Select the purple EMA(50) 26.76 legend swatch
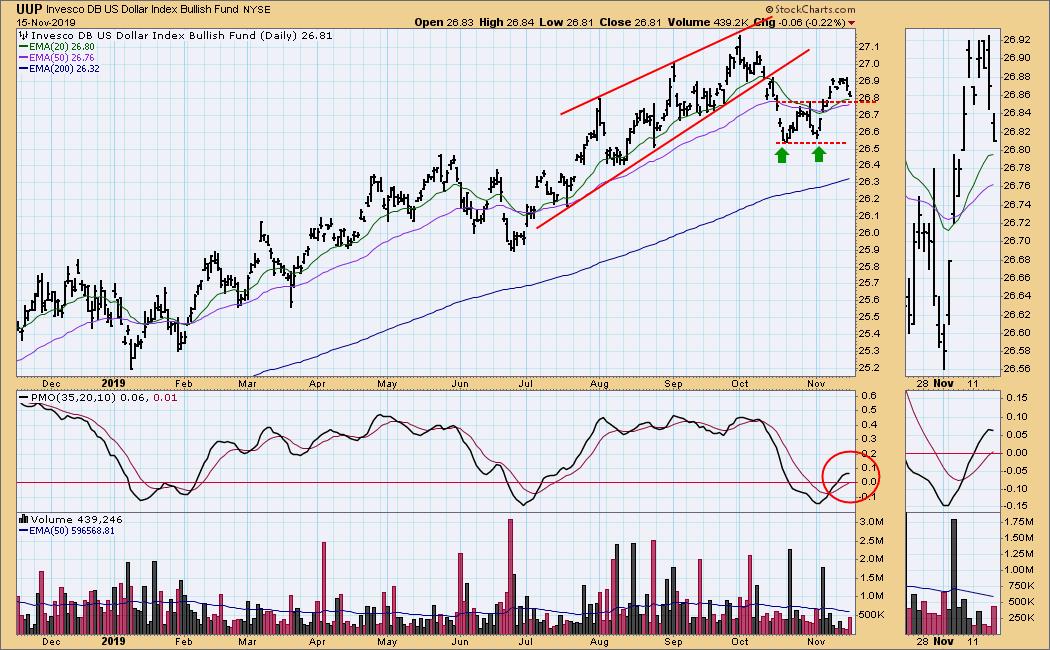 (x=23, y=58)
